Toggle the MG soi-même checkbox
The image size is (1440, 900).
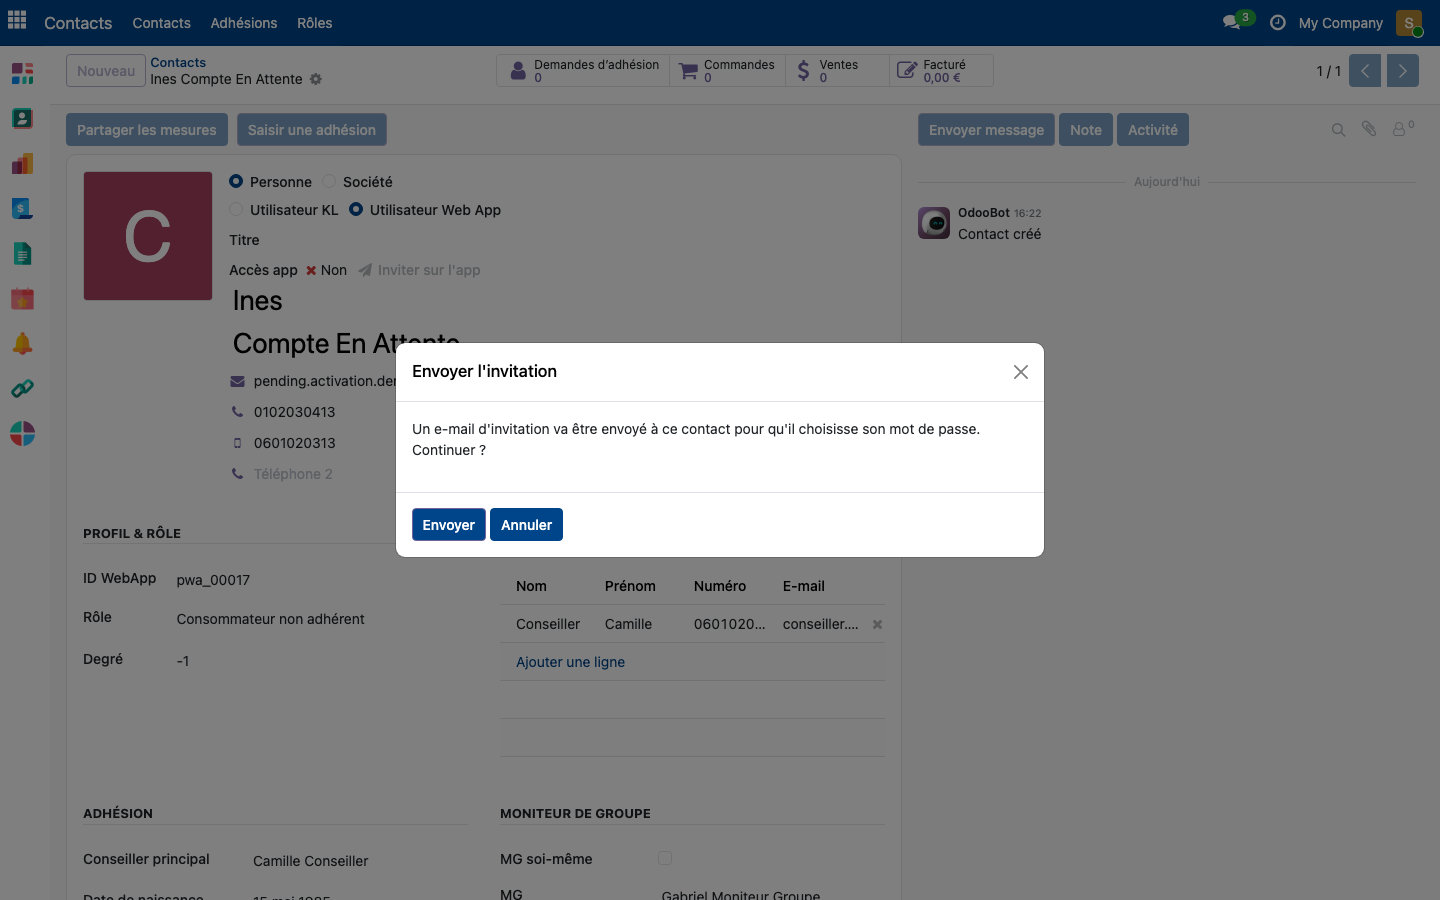tap(665, 858)
